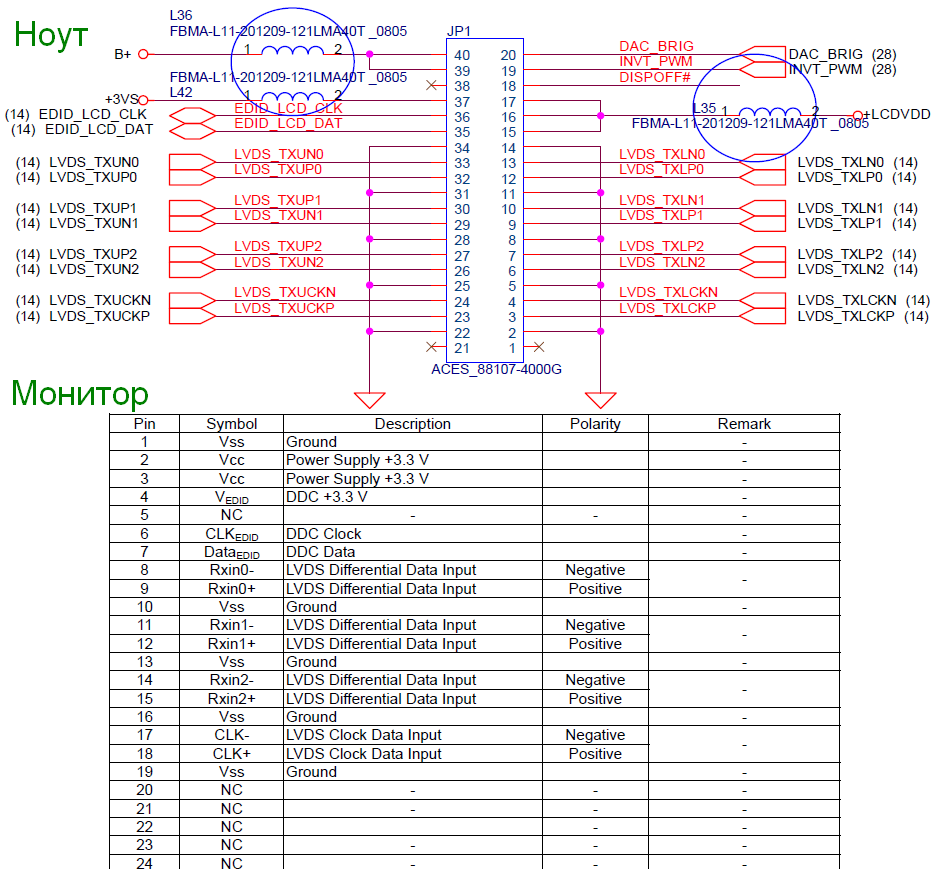Click the right ground triangle symbol
Image resolution: width=942 pixels, height=869 pixels.
click(600, 399)
